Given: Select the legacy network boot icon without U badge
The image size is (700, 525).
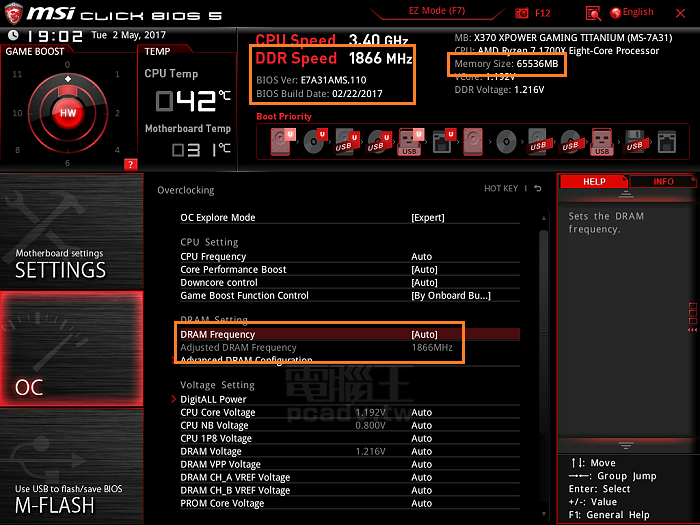Looking at the screenshot, I should coord(667,142).
